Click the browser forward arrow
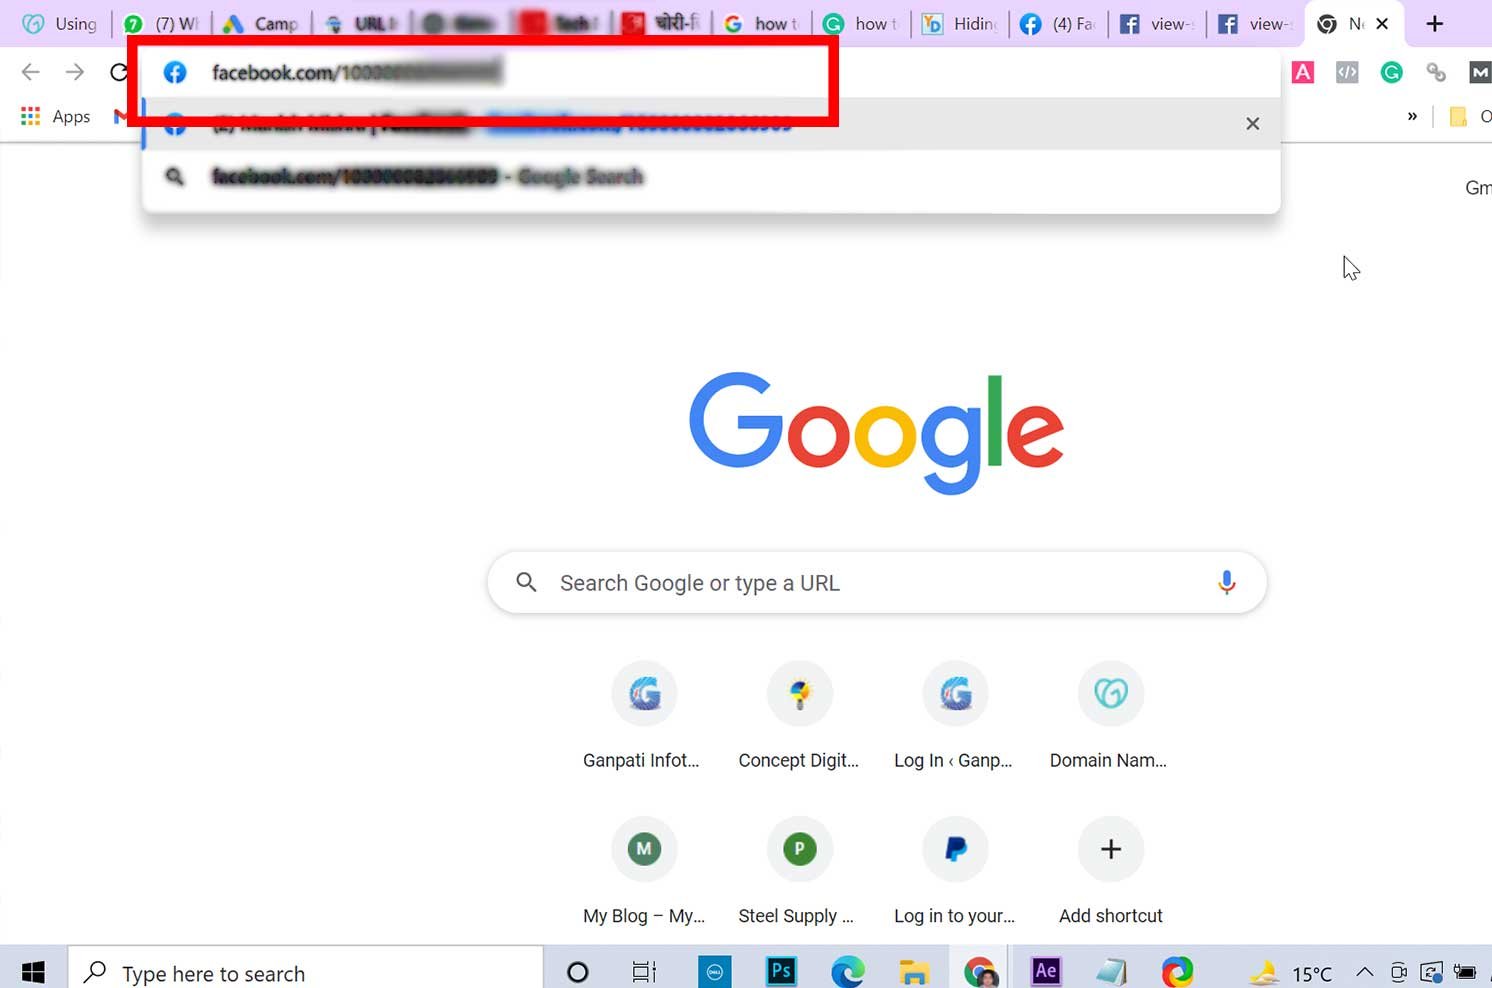Image resolution: width=1492 pixels, height=988 pixels. click(x=75, y=72)
